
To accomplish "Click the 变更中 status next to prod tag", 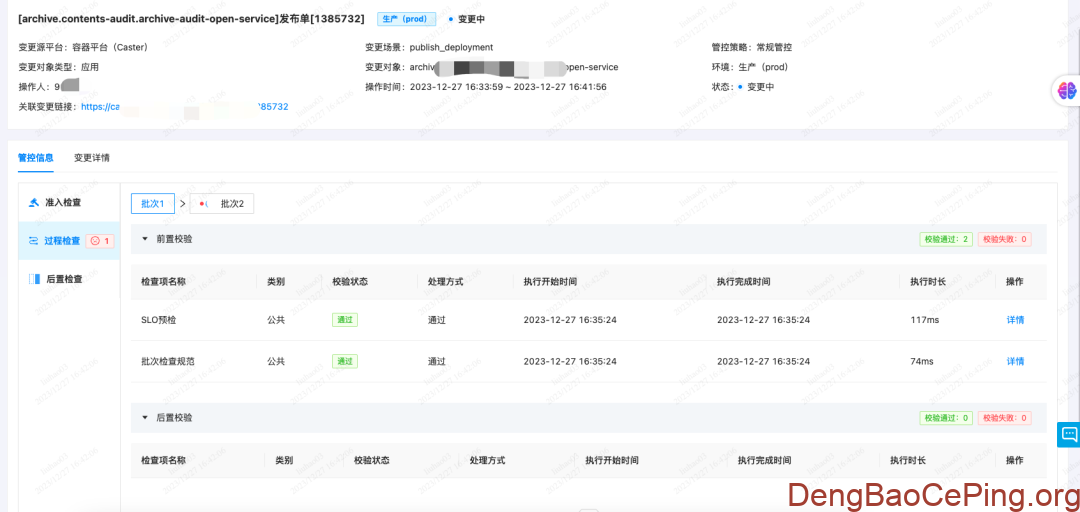I will (466, 19).
